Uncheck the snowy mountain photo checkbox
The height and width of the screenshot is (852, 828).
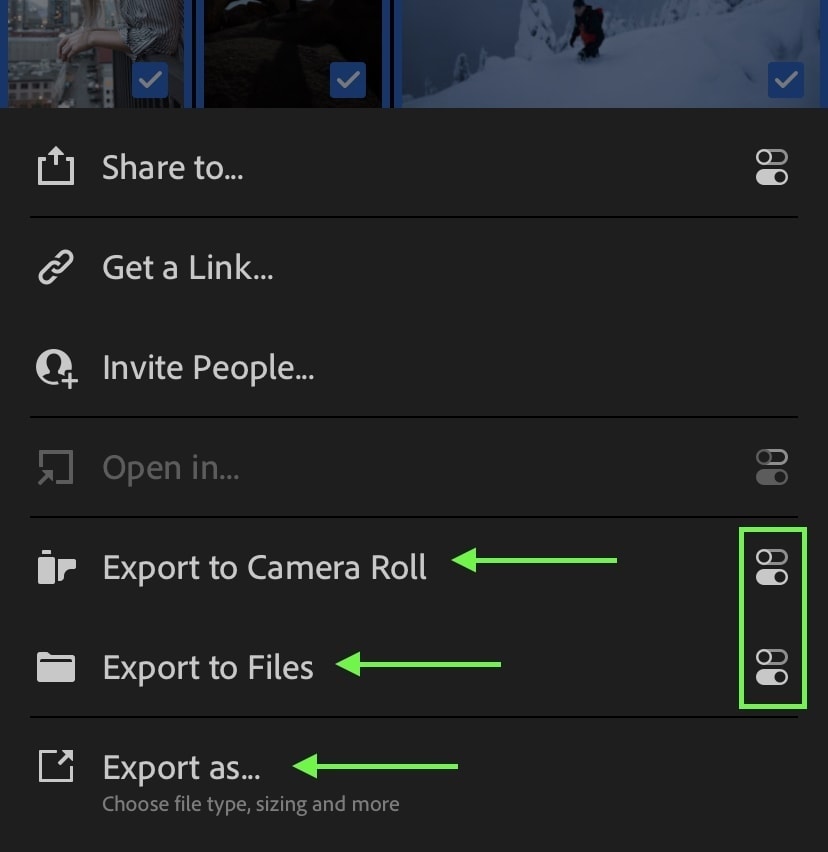pyautogui.click(x=786, y=80)
